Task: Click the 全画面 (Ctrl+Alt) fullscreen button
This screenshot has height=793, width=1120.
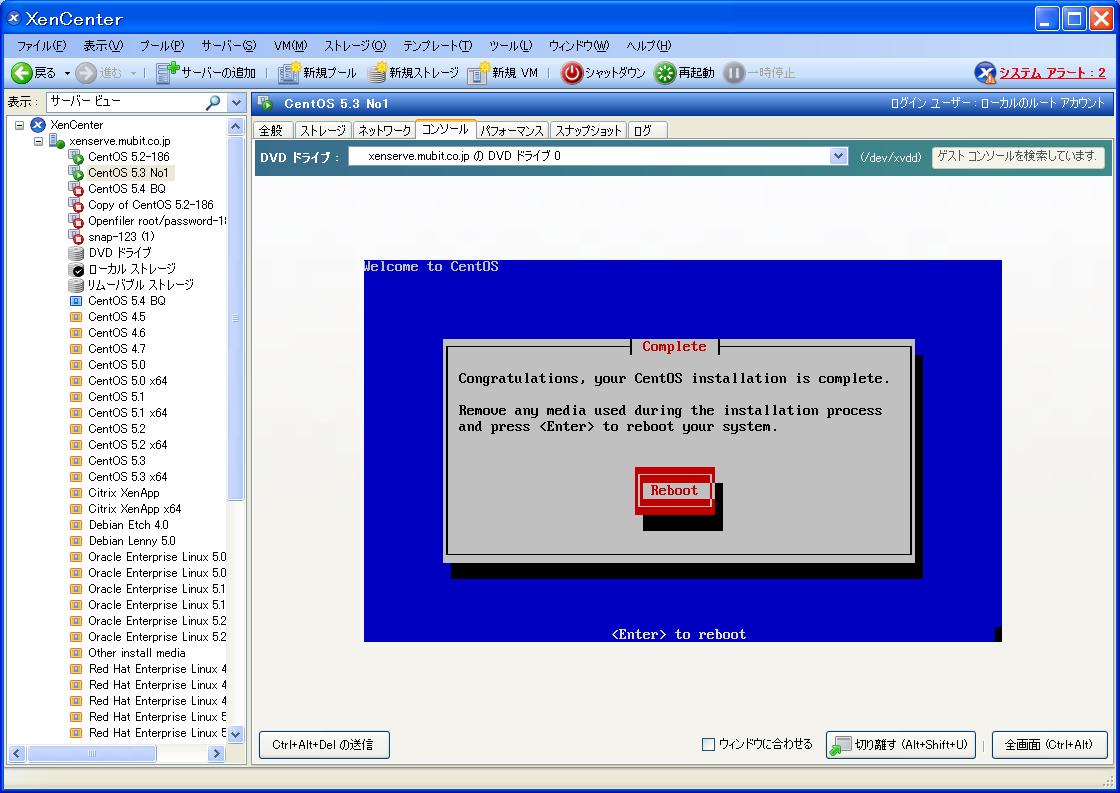Action: click(x=1049, y=744)
